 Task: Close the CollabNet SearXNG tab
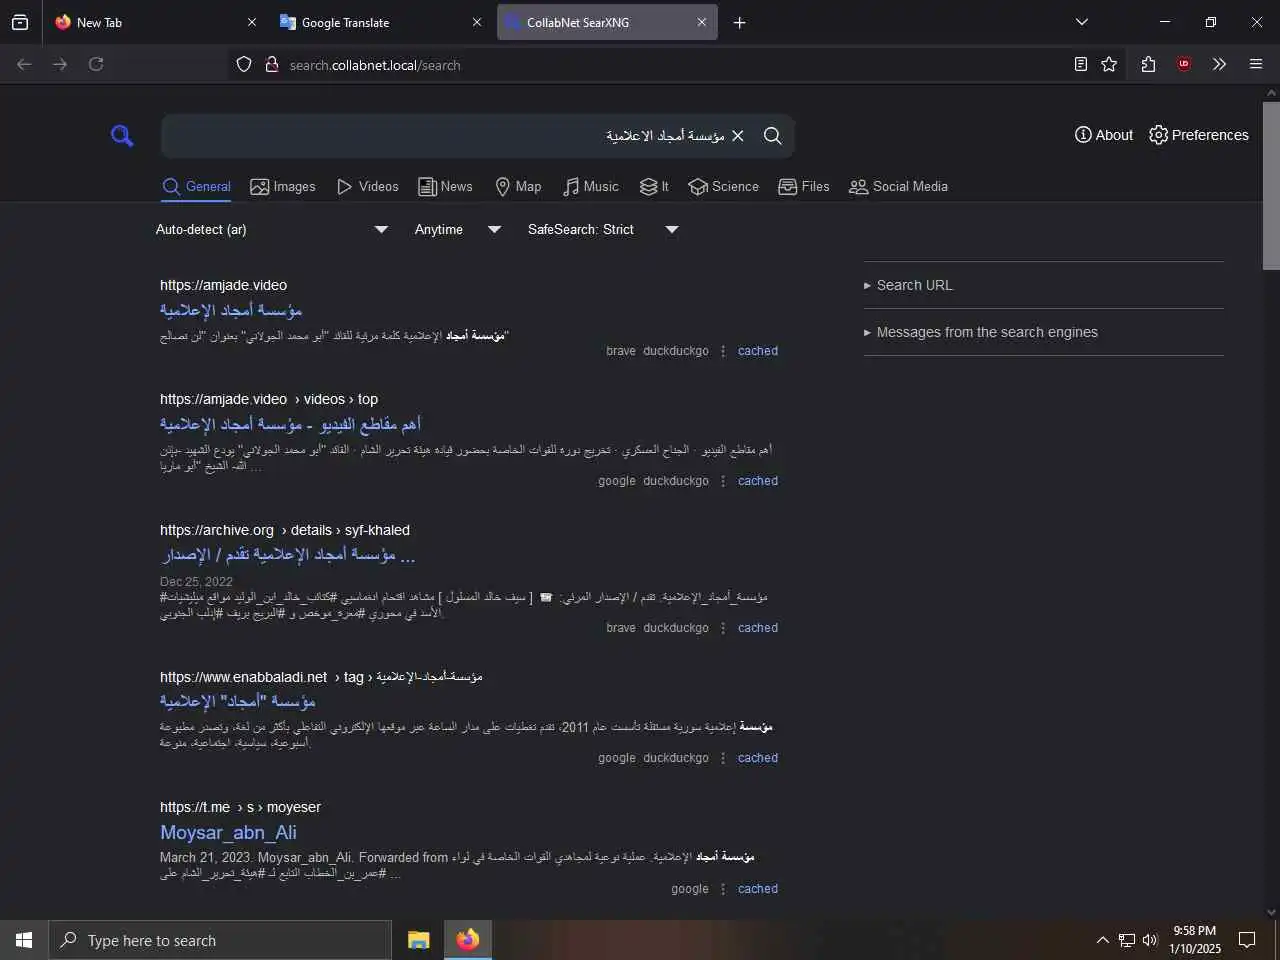point(701,22)
